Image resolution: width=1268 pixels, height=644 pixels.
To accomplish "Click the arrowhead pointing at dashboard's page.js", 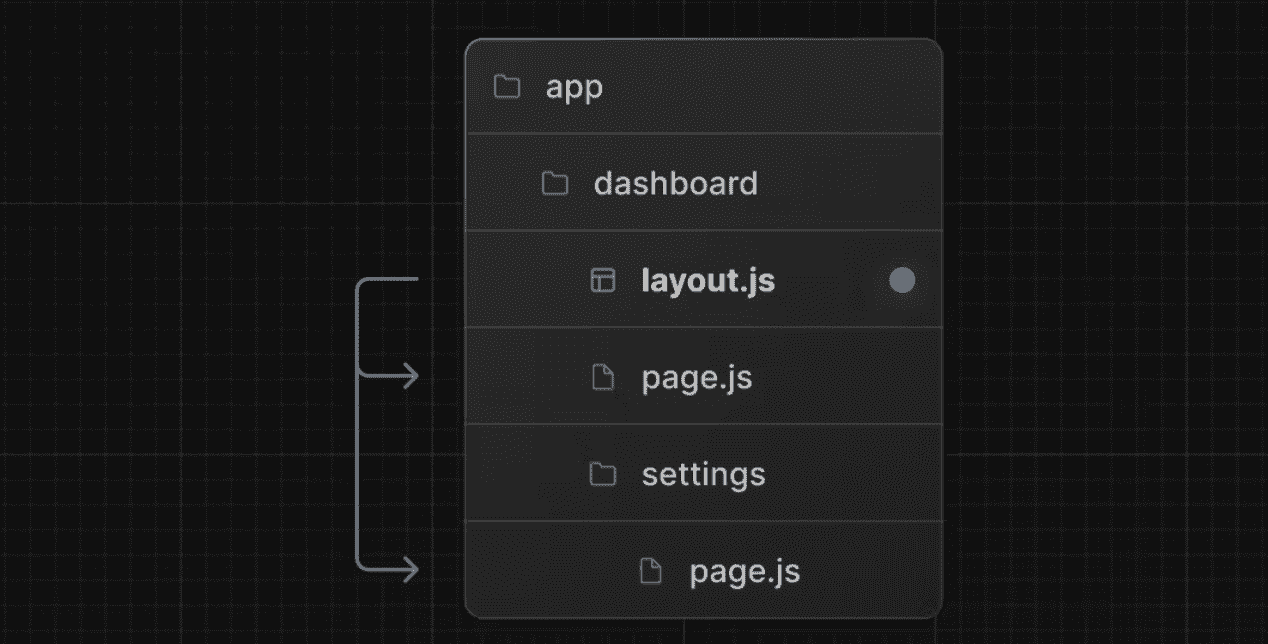I will tap(410, 376).
